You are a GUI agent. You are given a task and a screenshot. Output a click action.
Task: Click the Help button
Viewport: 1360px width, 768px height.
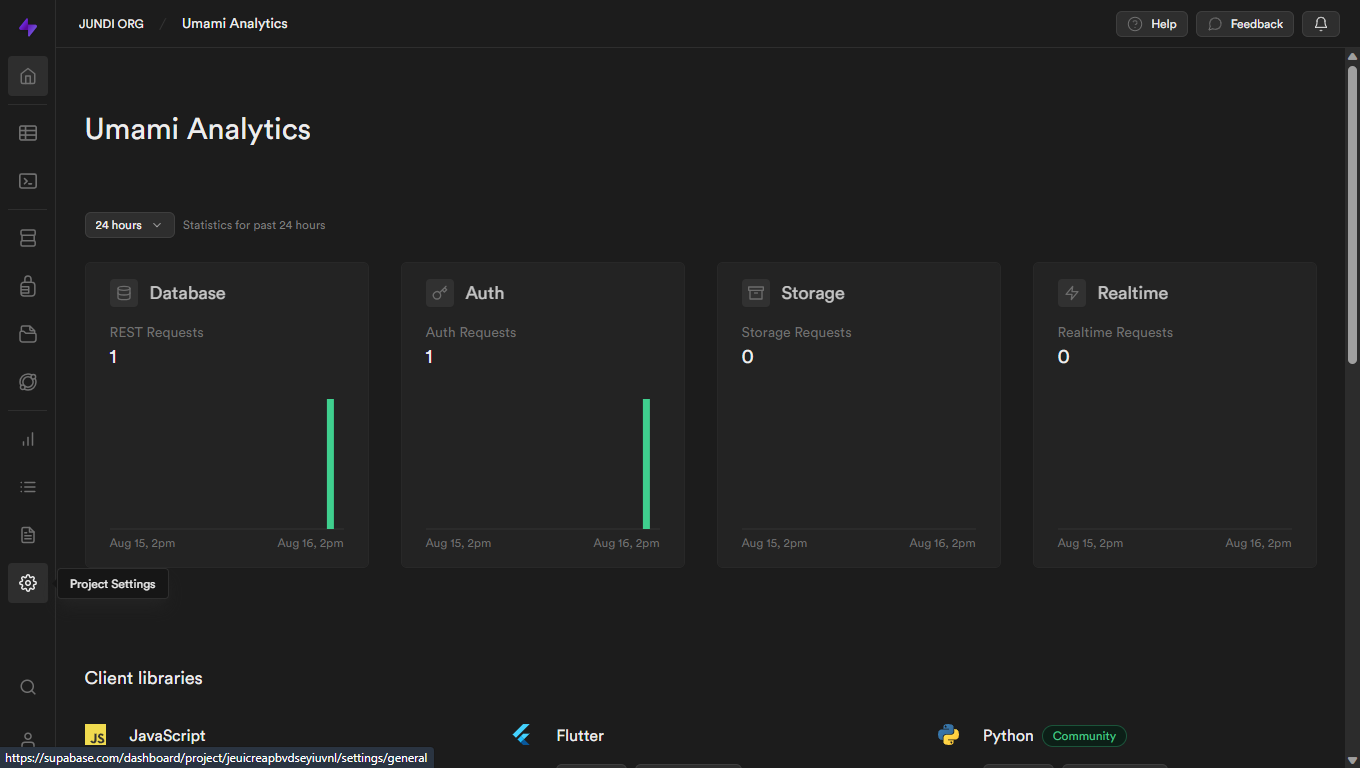[x=1152, y=24]
